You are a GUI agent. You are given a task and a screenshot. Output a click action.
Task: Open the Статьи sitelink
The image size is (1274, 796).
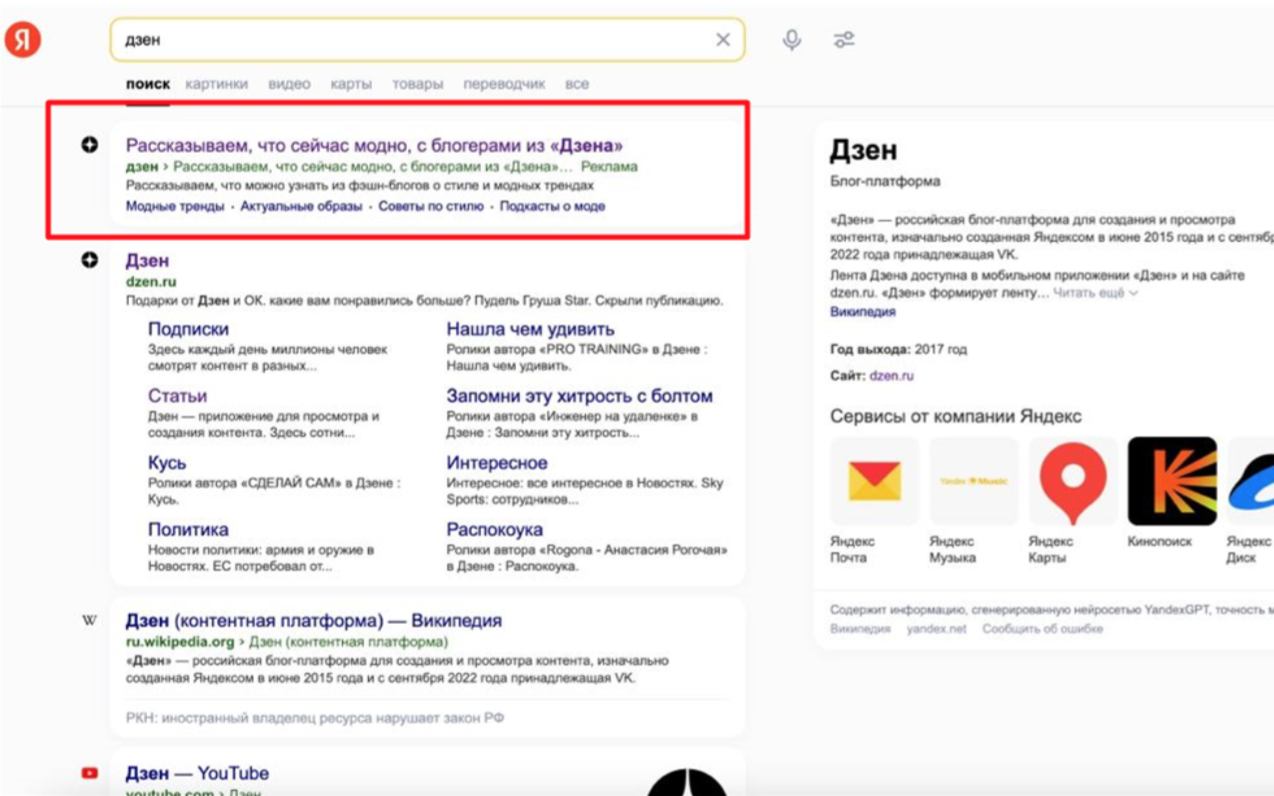click(178, 396)
